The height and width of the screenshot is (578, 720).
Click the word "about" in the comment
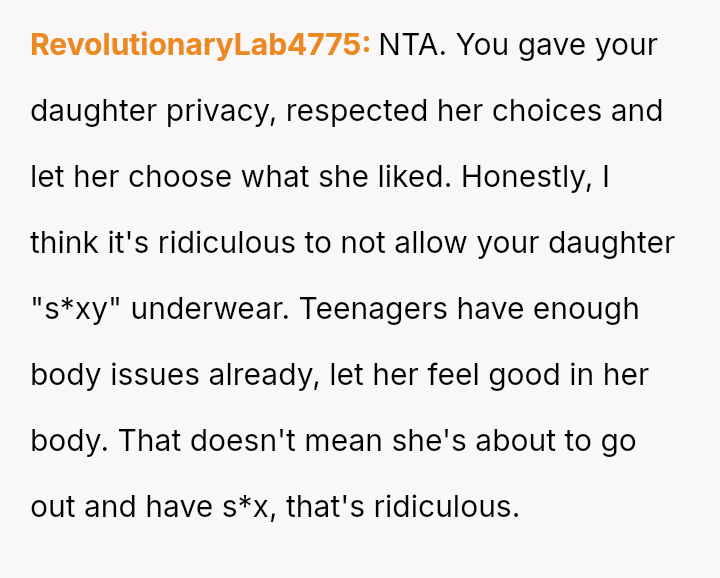[x=529, y=441]
